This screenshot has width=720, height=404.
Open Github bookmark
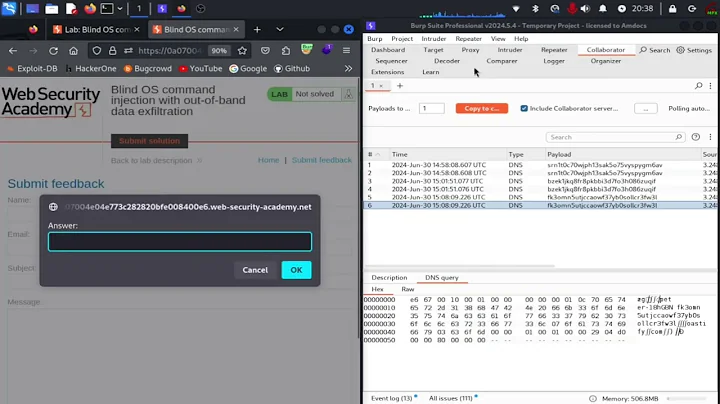[292, 68]
